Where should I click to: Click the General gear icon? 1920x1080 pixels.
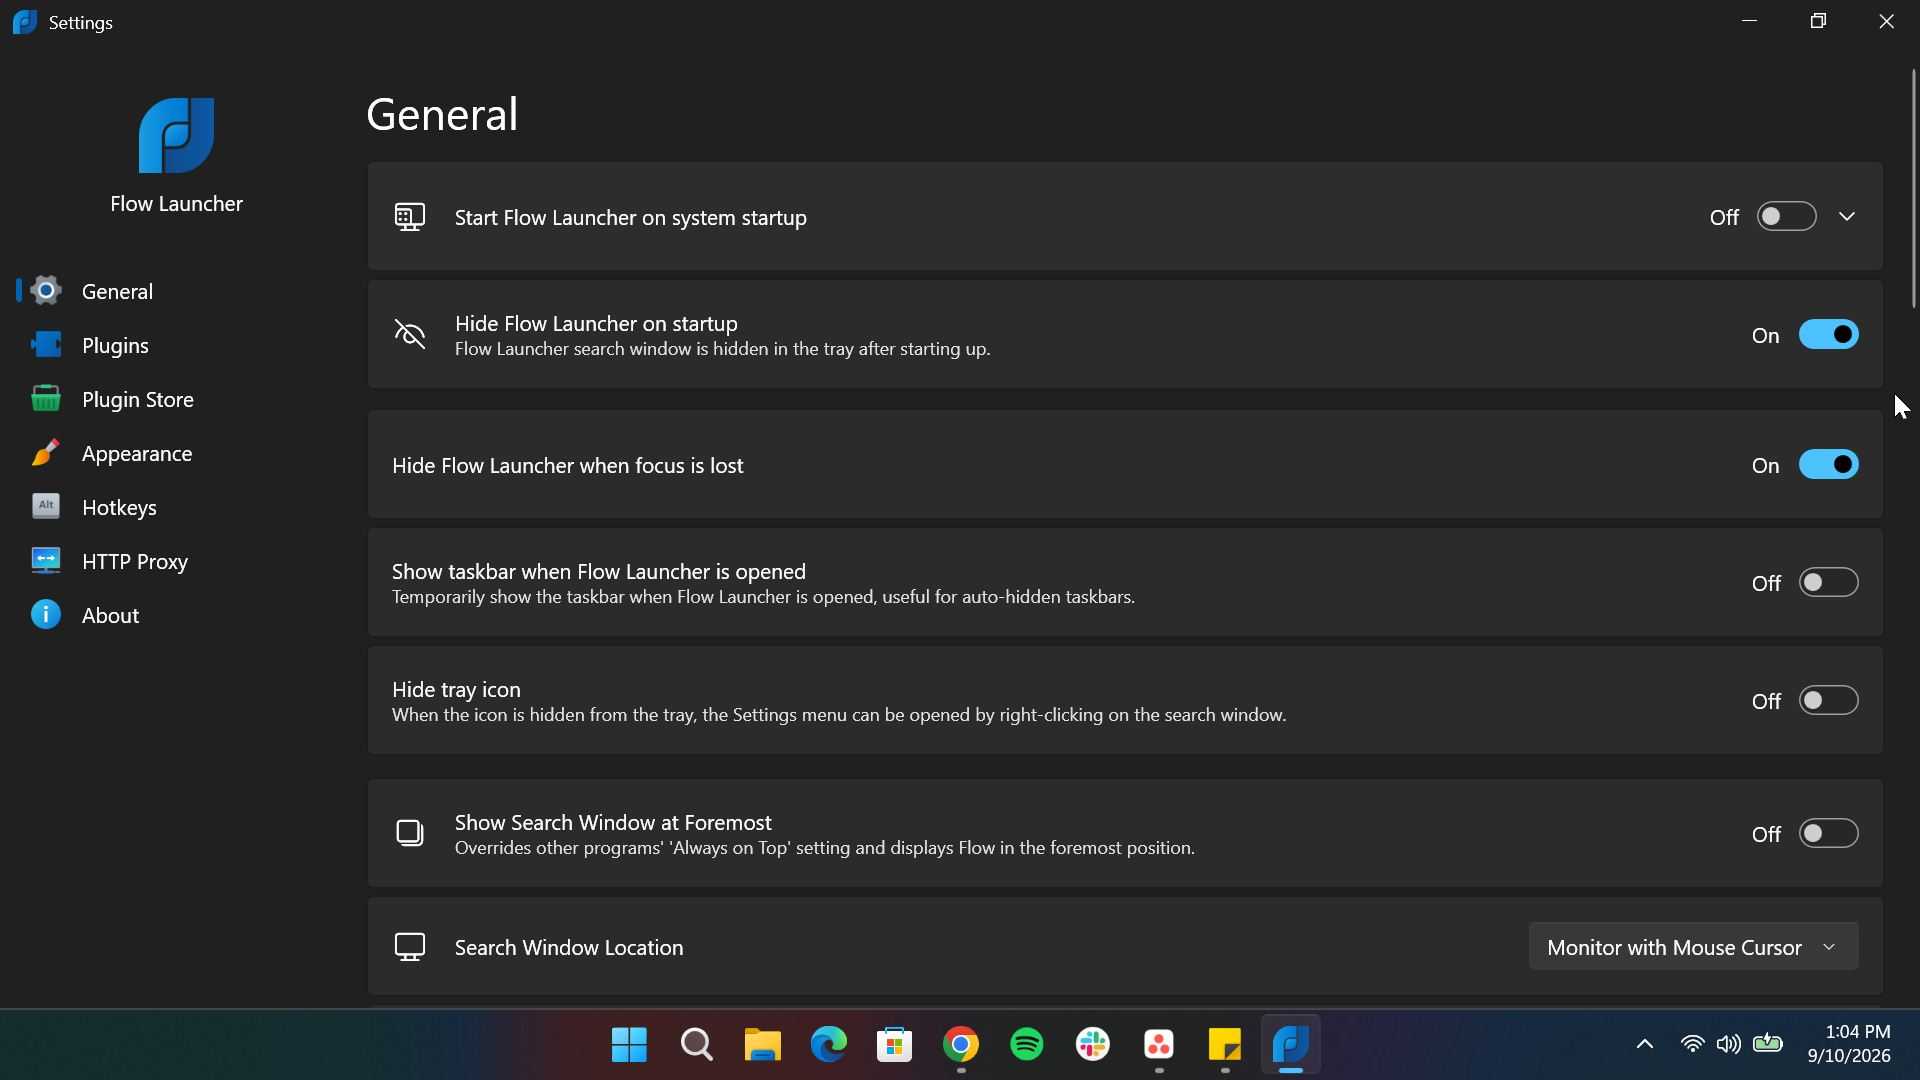tap(46, 291)
